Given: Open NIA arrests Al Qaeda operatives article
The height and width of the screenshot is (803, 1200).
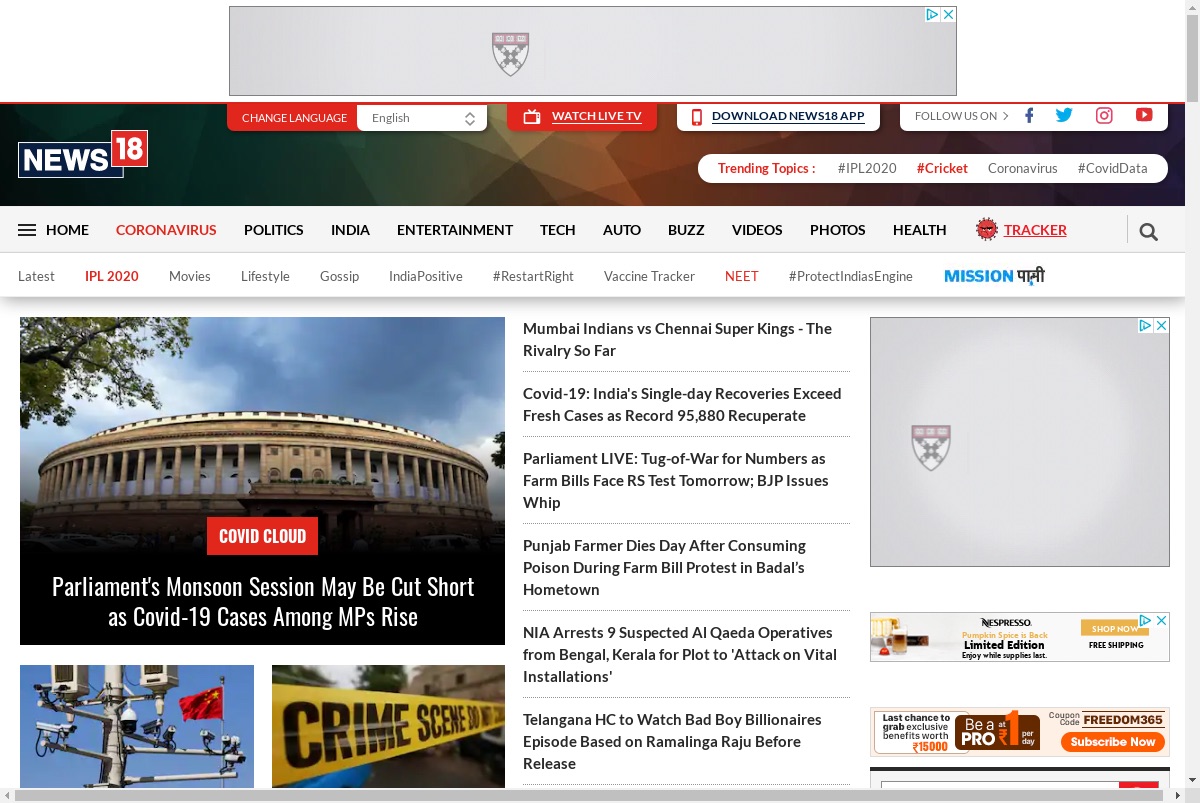Looking at the screenshot, I should click(680, 655).
